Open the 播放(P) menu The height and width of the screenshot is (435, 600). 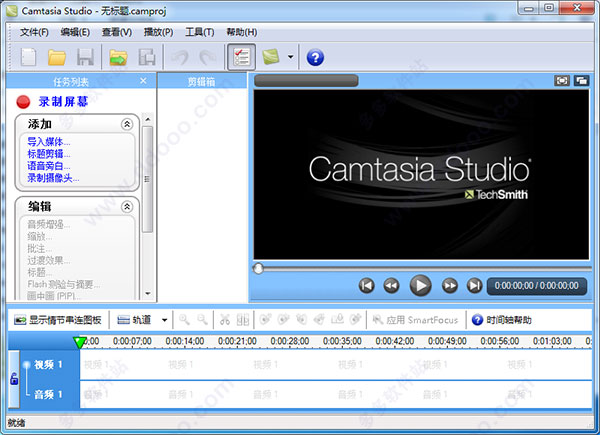(x=158, y=32)
